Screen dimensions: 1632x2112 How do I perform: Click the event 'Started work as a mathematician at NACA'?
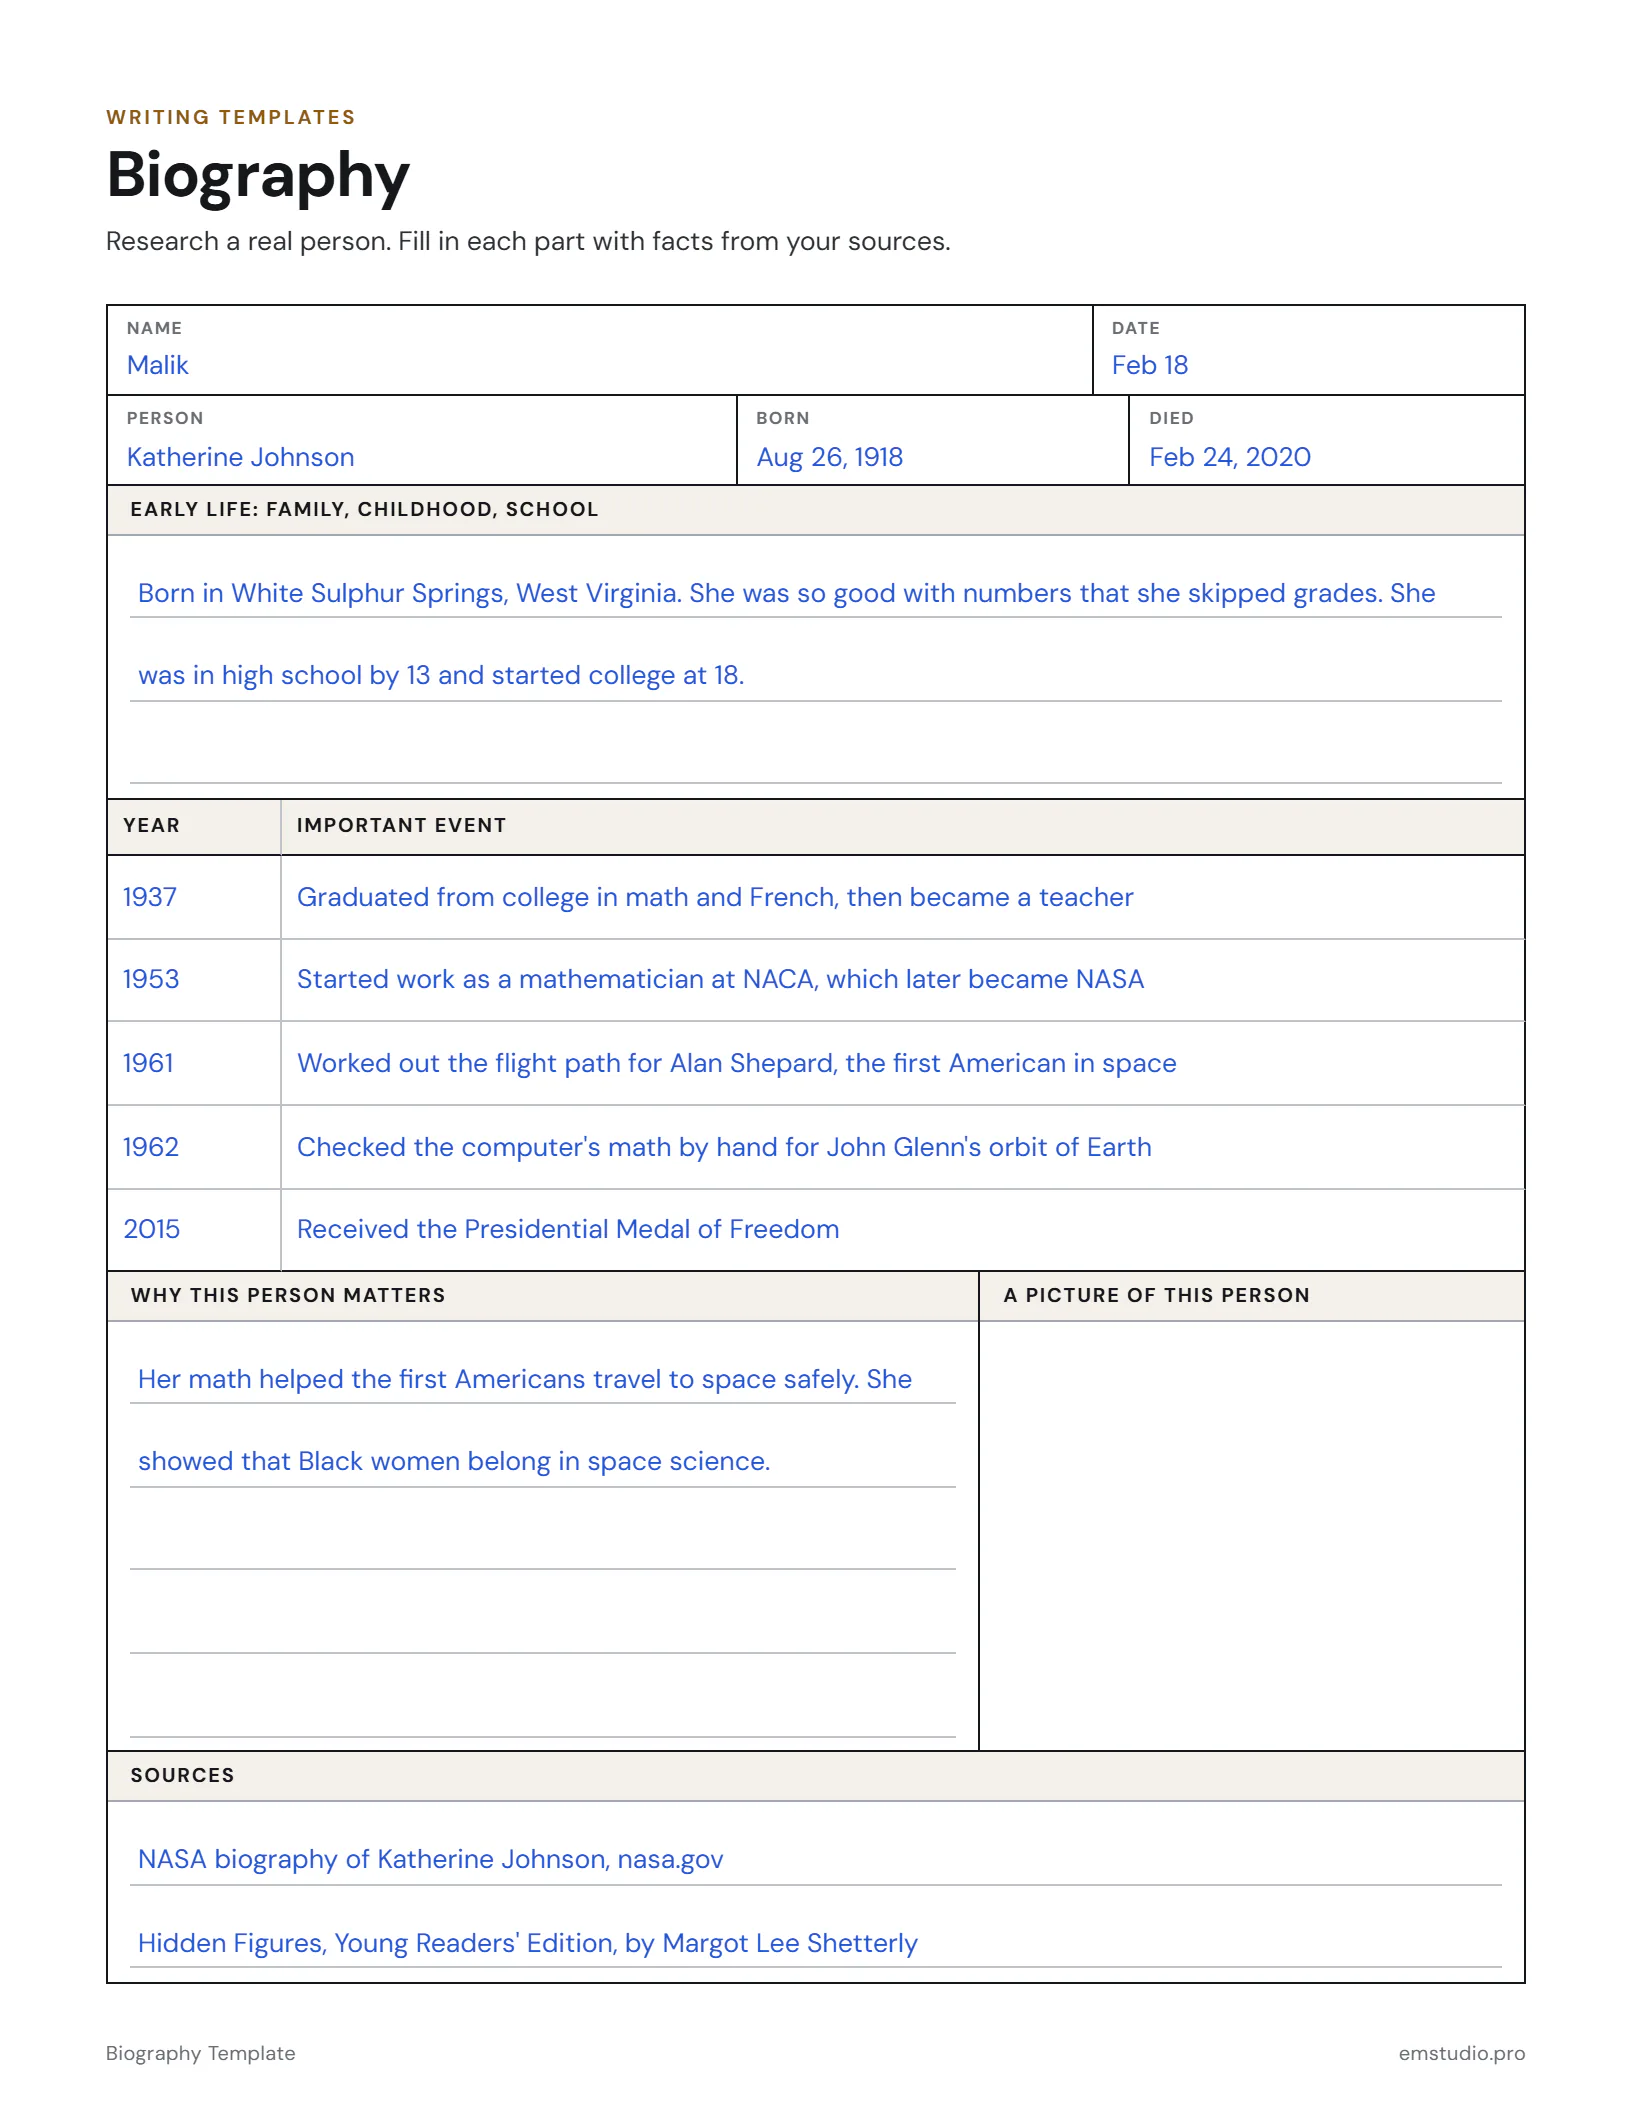tap(720, 979)
